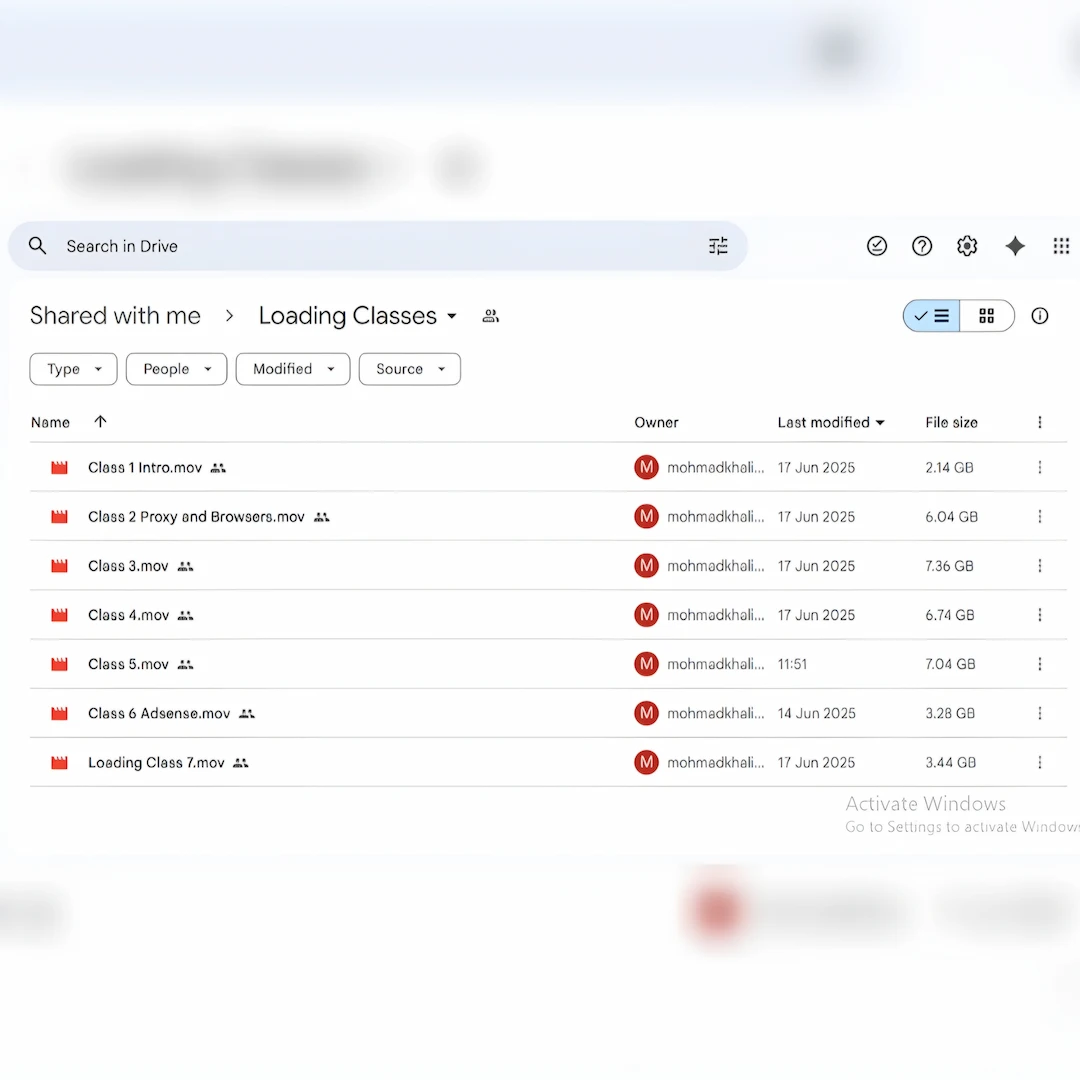Open the Google apps grid
The height and width of the screenshot is (1080, 1080).
pos(1061,246)
